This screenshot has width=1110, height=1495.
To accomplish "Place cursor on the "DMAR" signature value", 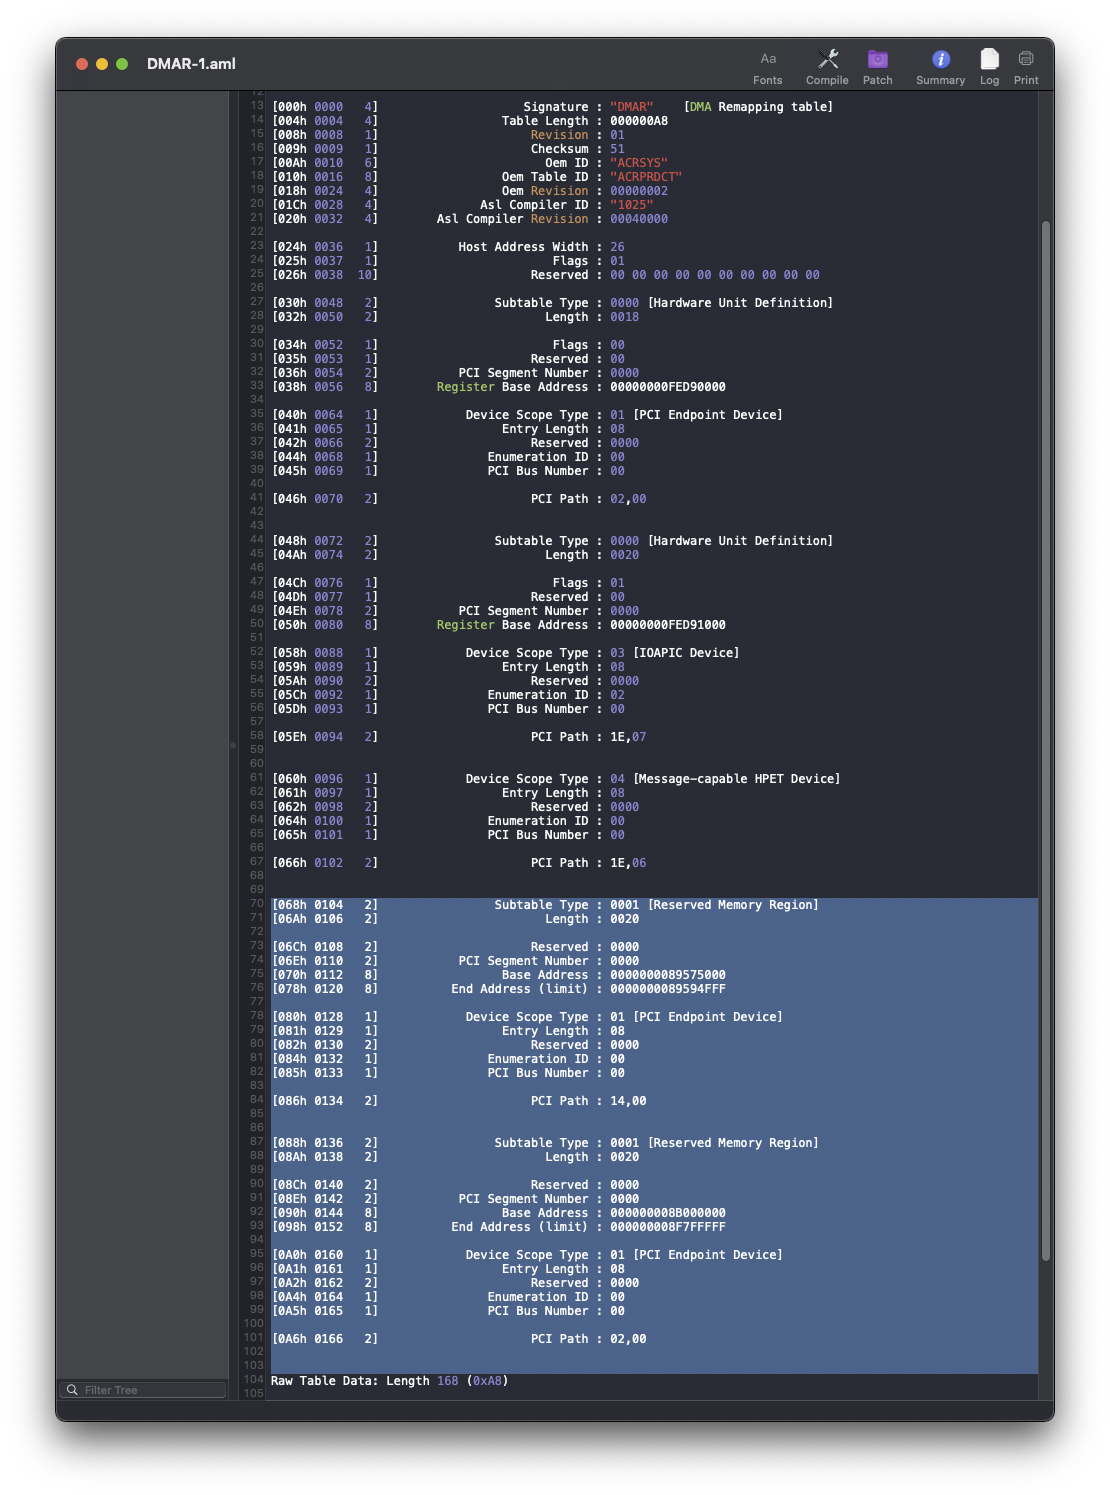I will 631,107.
